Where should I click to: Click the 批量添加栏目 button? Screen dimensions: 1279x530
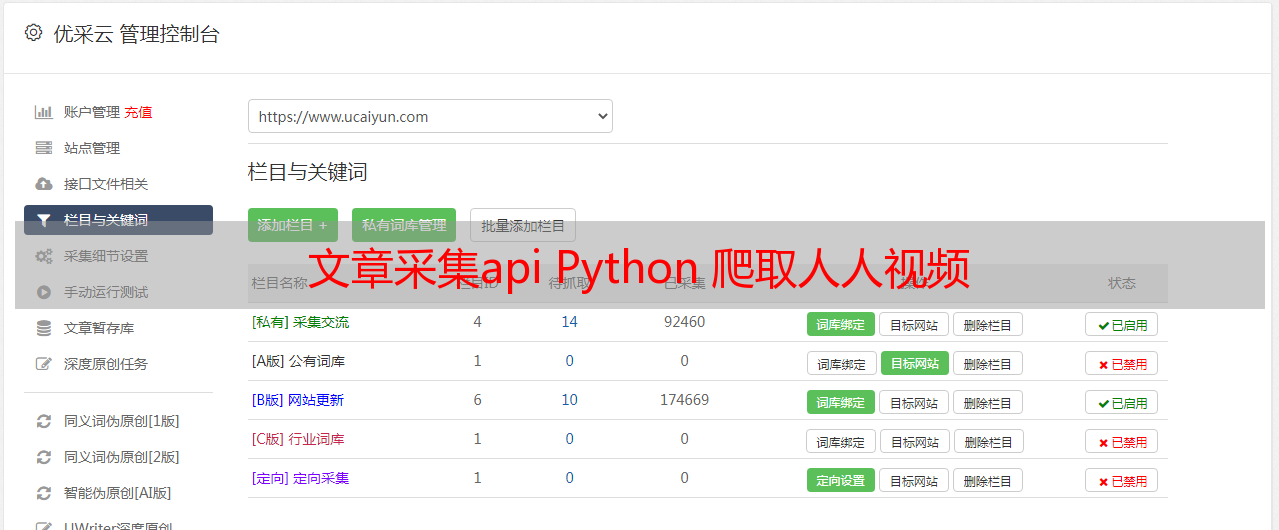523,225
